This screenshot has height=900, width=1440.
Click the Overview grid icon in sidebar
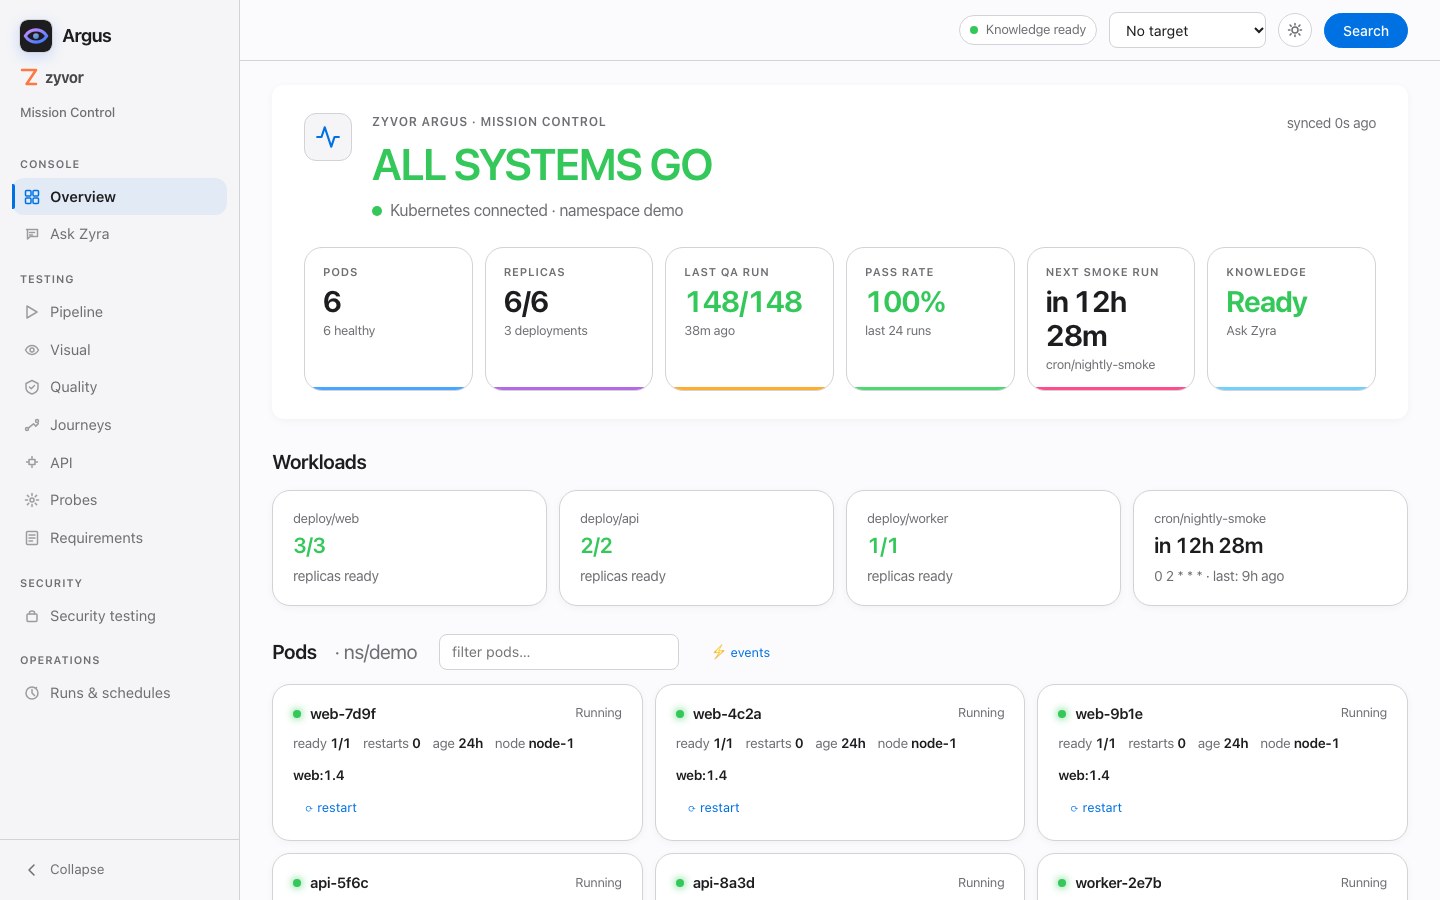(x=32, y=197)
